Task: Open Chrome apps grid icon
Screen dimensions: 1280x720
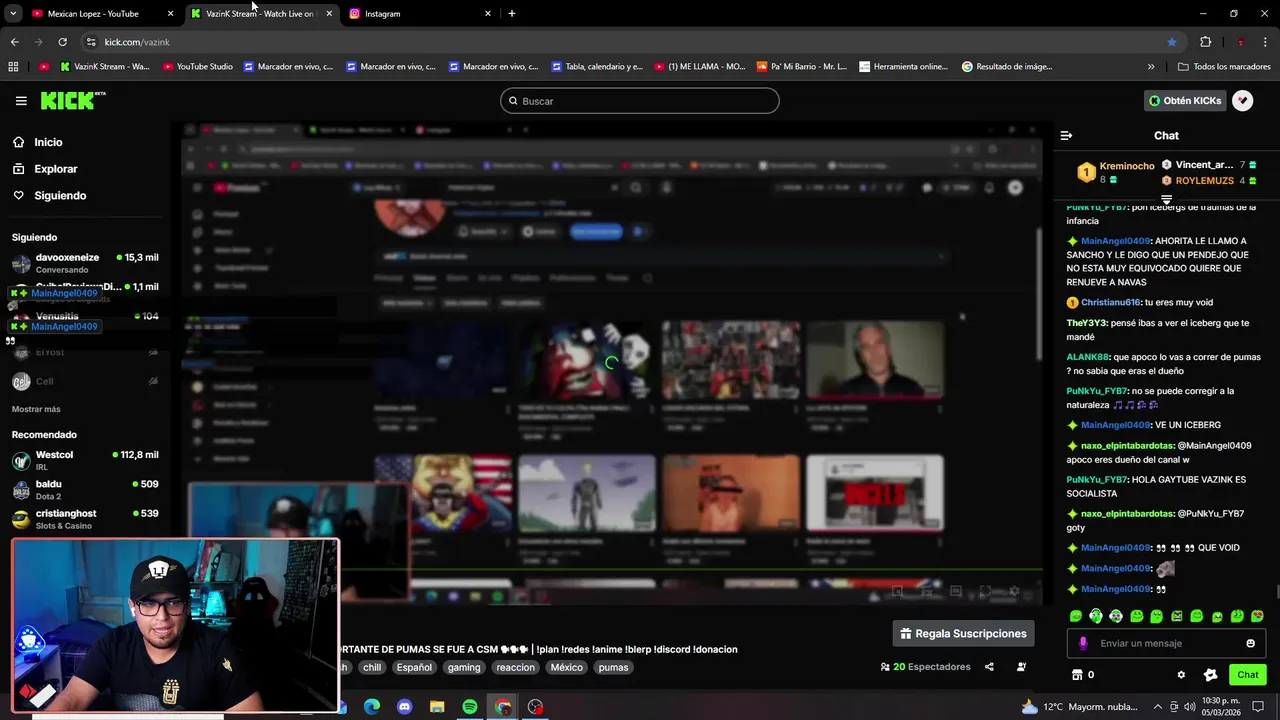Action: coord(13,67)
